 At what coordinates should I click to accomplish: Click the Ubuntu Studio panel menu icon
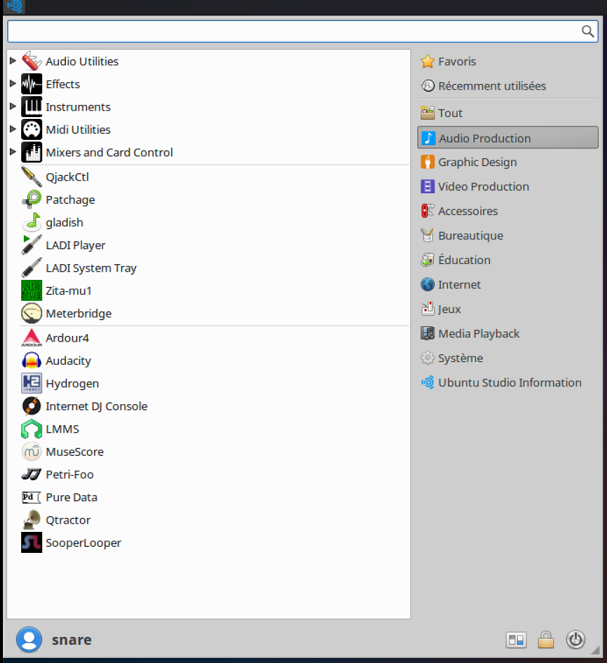tap(14, 6)
